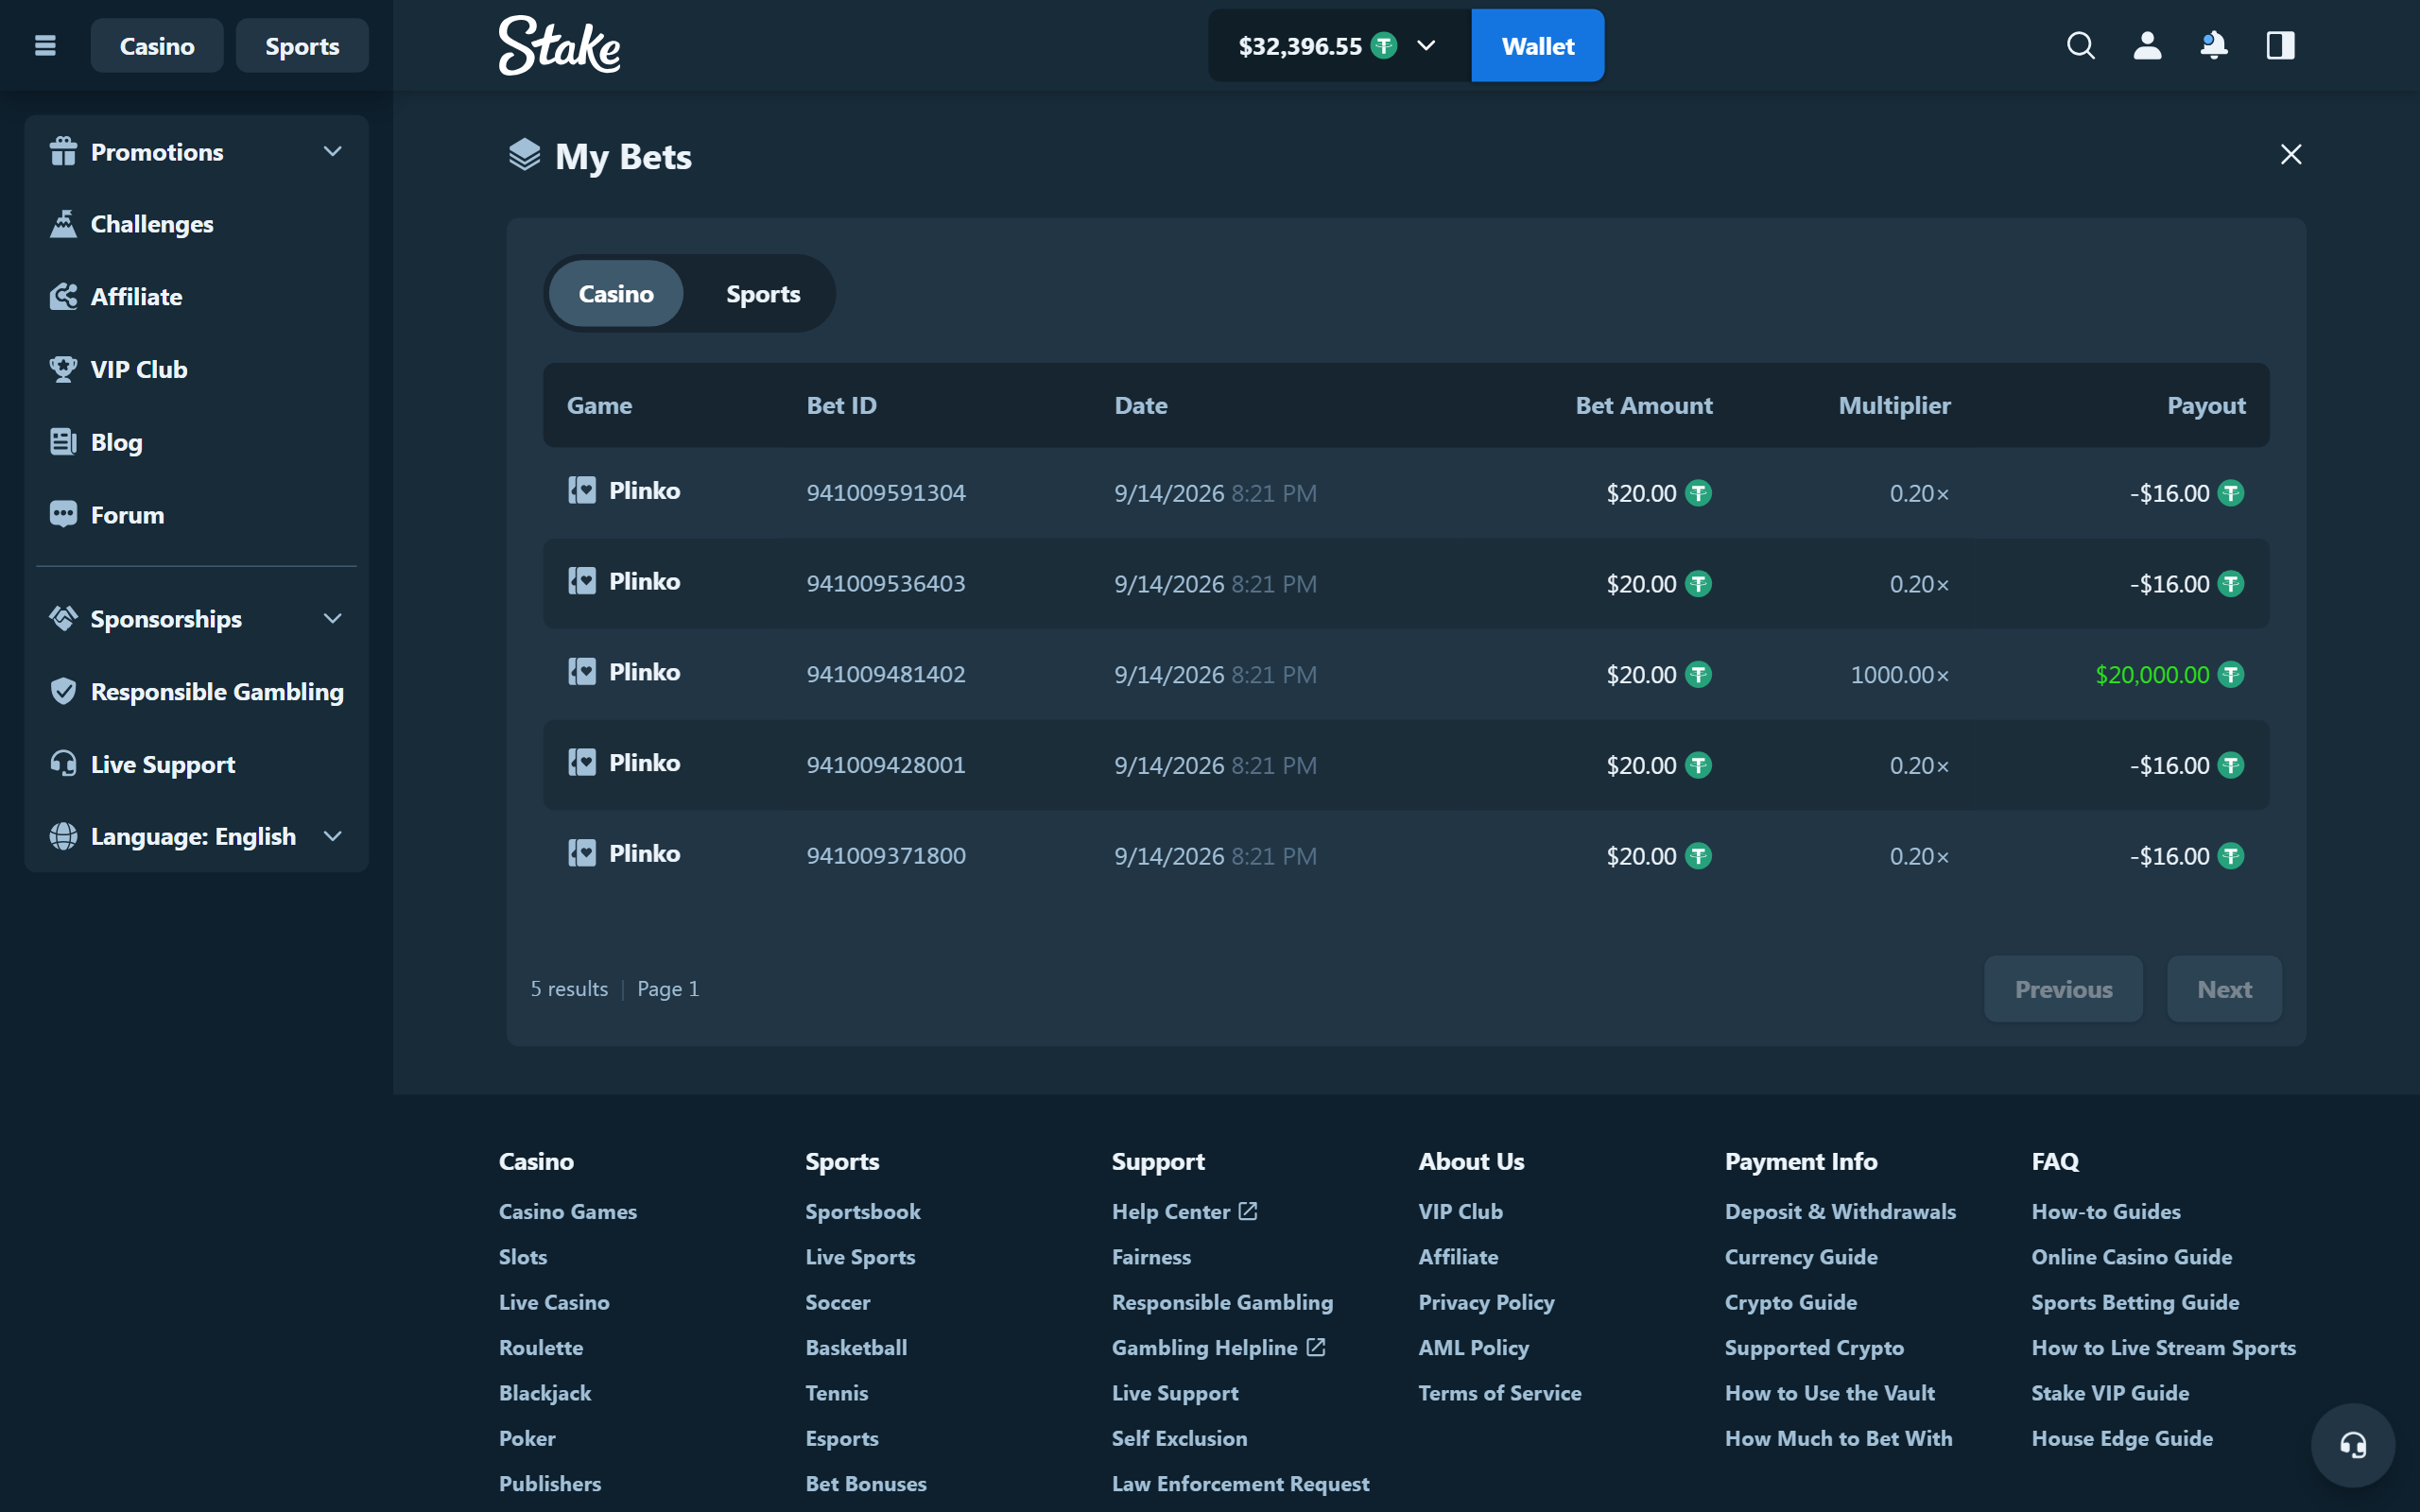Click the Plinko icon for bet 941009481402
2420x1512 pixels.
pos(582,672)
